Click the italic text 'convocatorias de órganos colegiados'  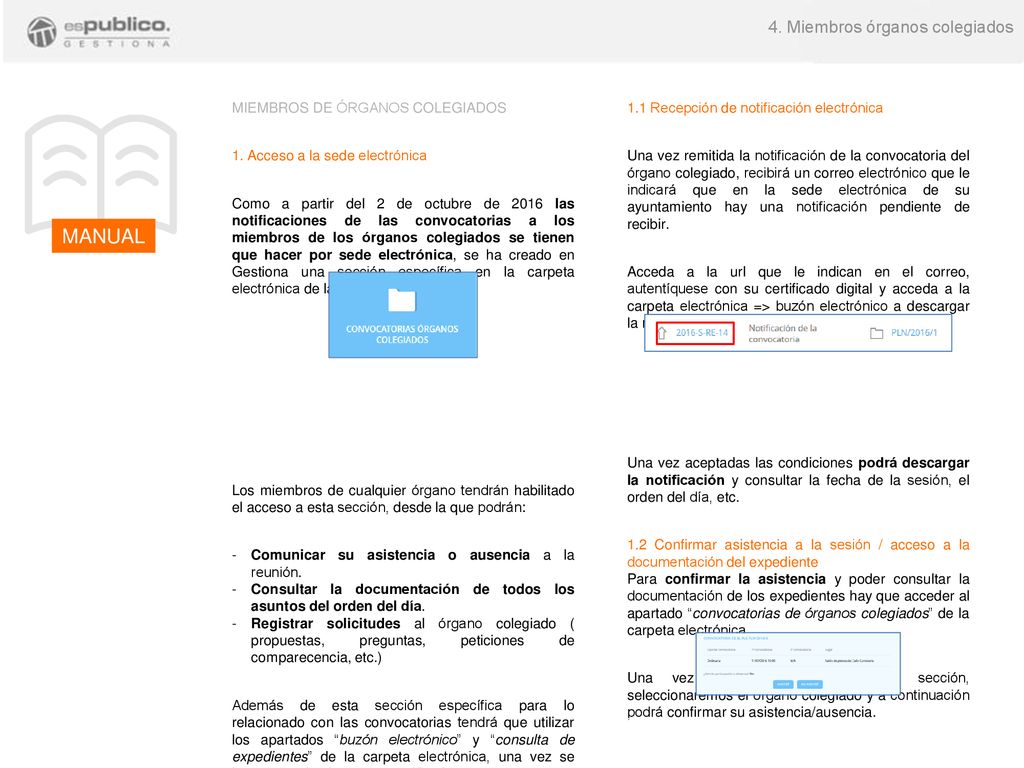(x=810, y=613)
